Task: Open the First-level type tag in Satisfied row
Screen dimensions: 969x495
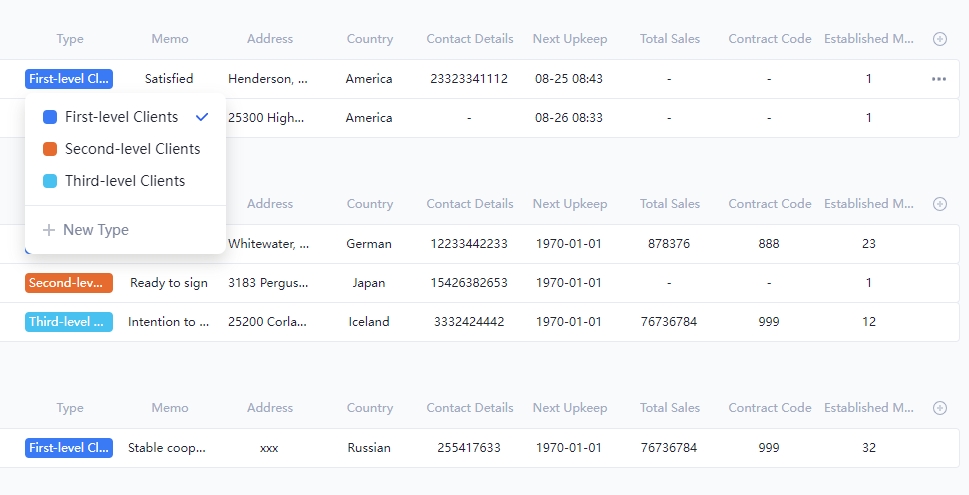Action: pos(69,79)
